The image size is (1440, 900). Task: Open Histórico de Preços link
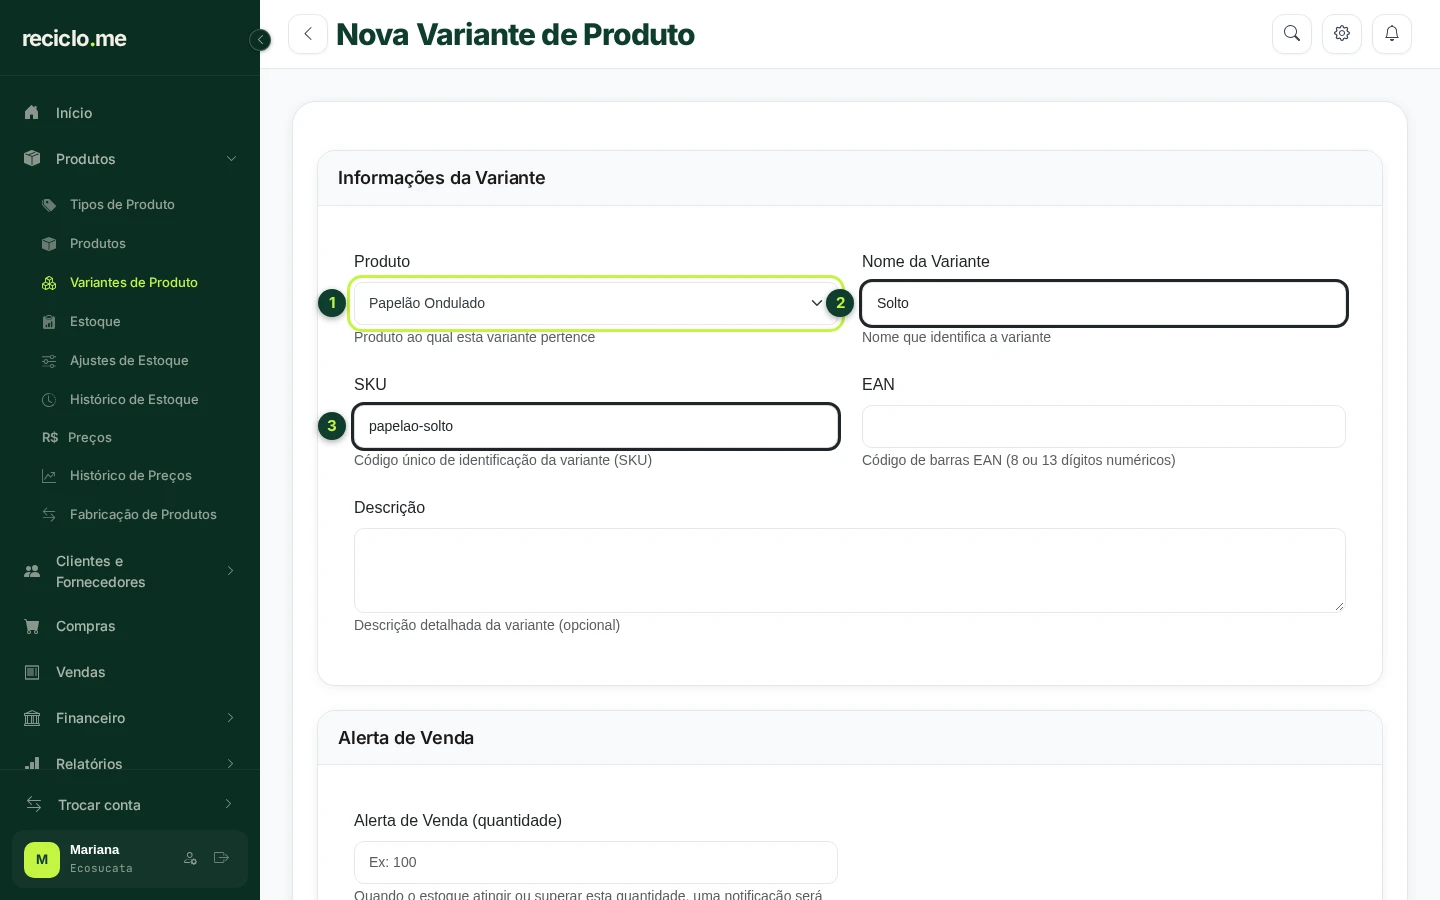point(130,475)
